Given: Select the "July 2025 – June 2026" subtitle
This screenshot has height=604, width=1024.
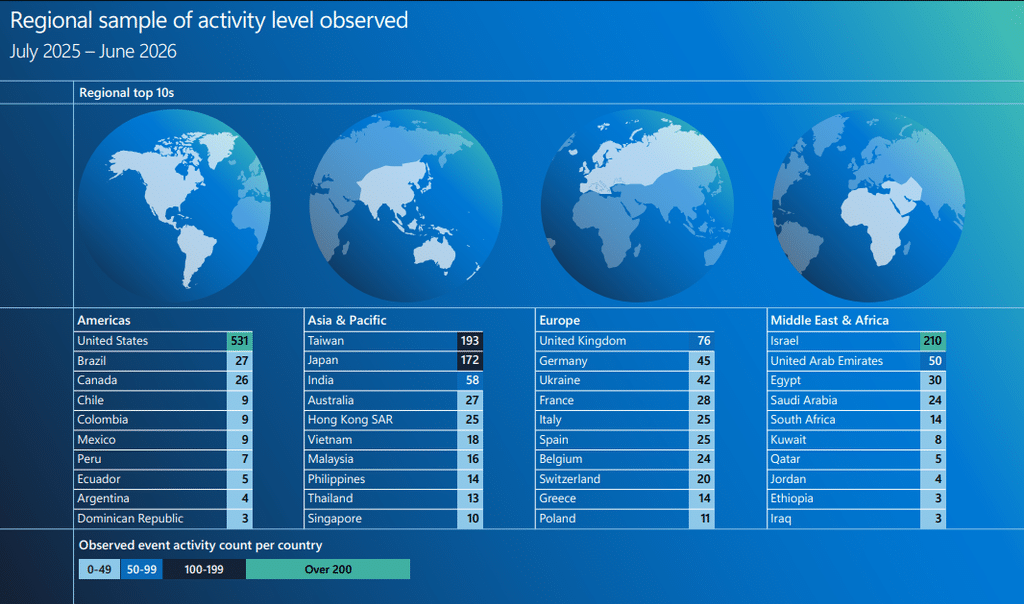Looking at the screenshot, I should coord(93,51).
